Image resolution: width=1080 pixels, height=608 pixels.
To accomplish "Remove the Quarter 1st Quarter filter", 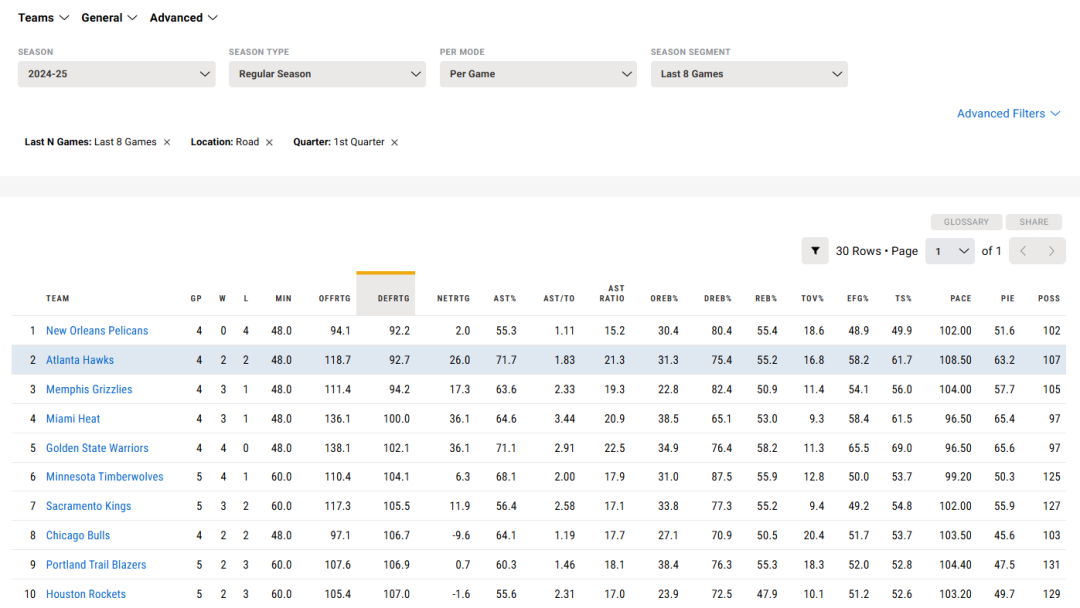I will point(395,143).
